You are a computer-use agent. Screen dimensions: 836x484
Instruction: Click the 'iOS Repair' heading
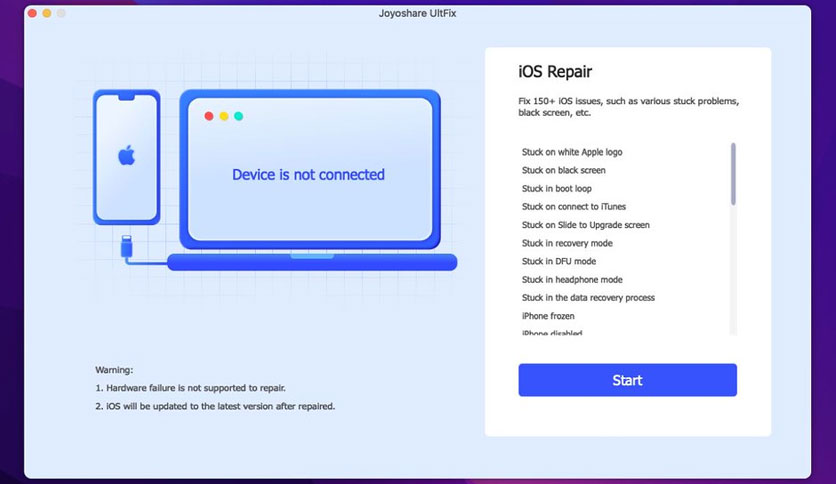(x=555, y=71)
